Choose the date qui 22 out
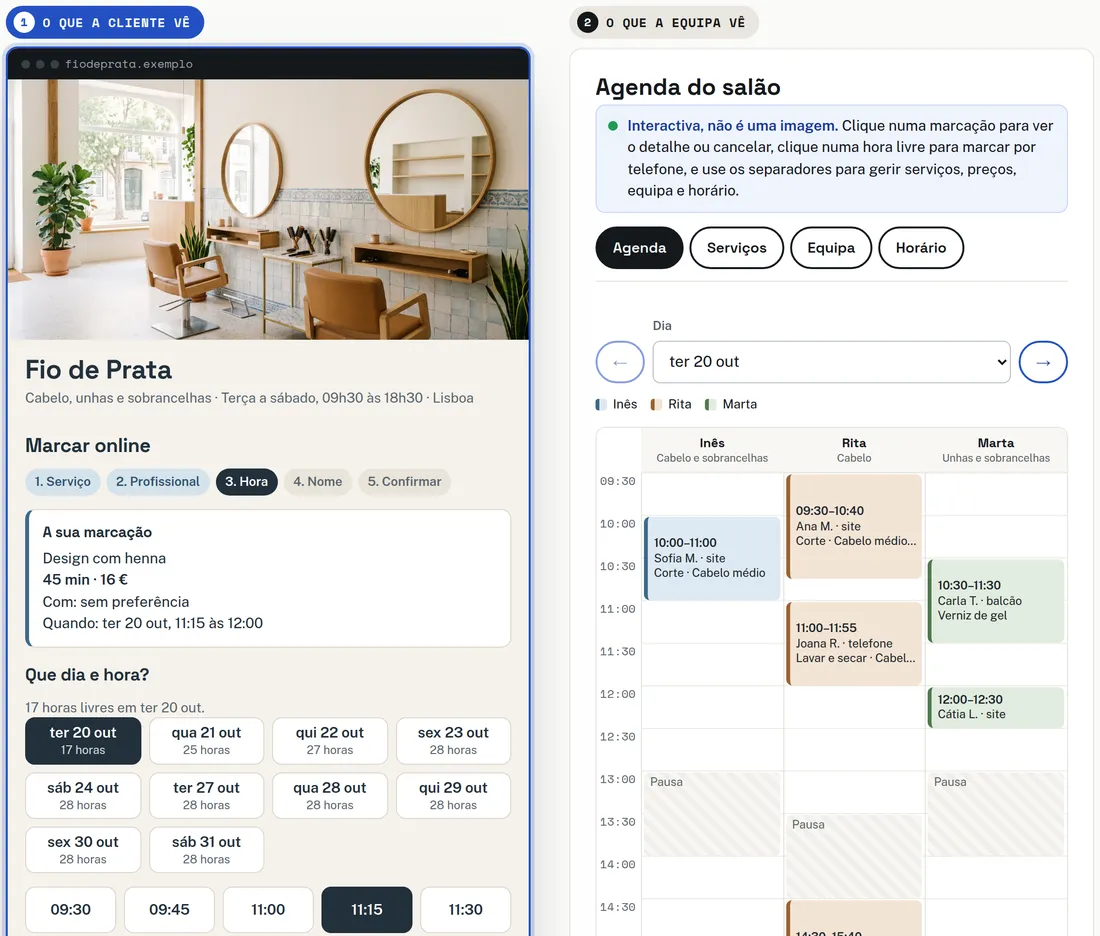Viewport: 1100px width, 936px height. tap(330, 740)
